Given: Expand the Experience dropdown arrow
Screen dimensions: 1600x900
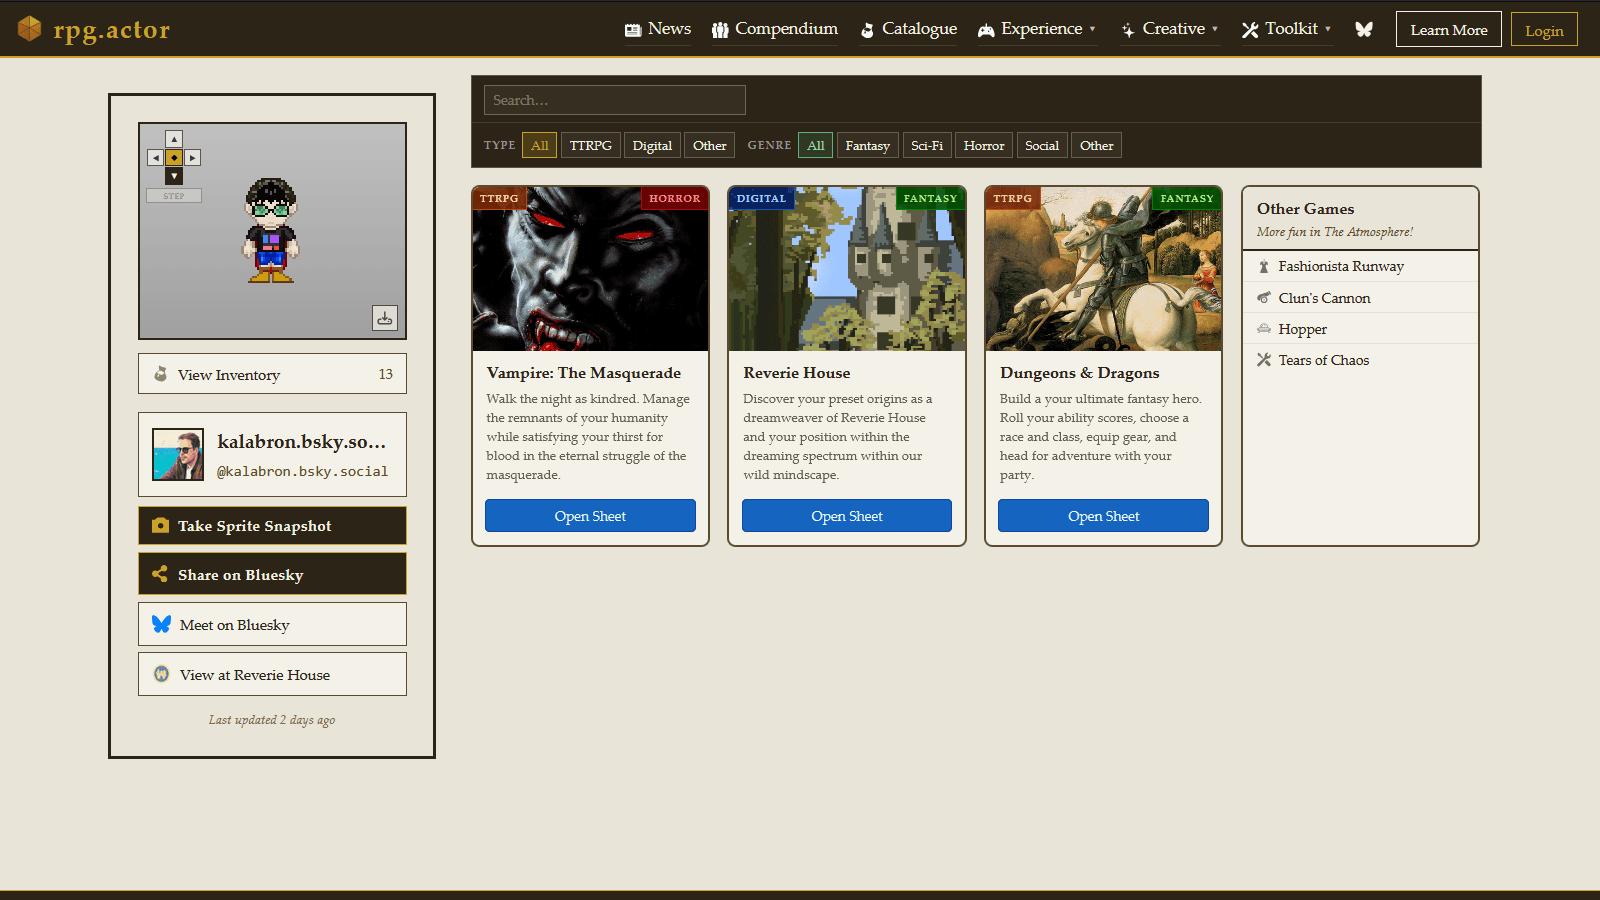Looking at the screenshot, I should click(x=1093, y=30).
